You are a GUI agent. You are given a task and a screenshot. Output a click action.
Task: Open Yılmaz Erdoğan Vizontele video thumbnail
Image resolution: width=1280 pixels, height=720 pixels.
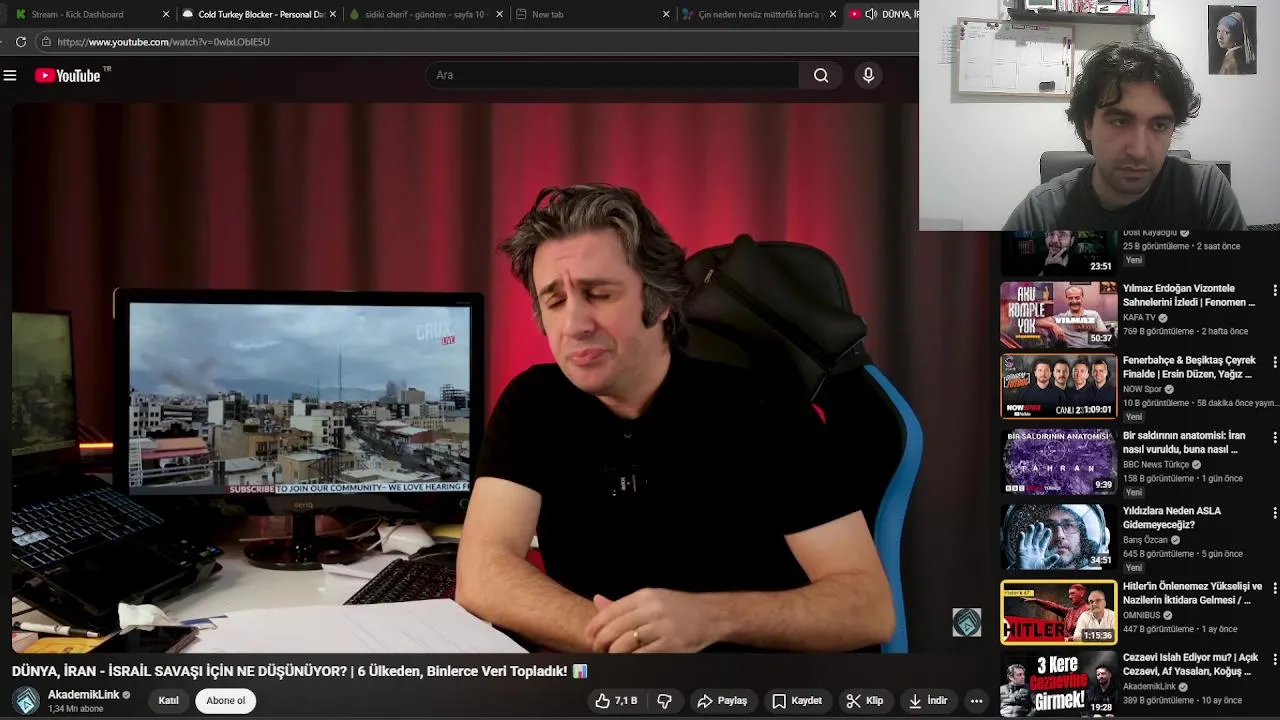(1058, 314)
